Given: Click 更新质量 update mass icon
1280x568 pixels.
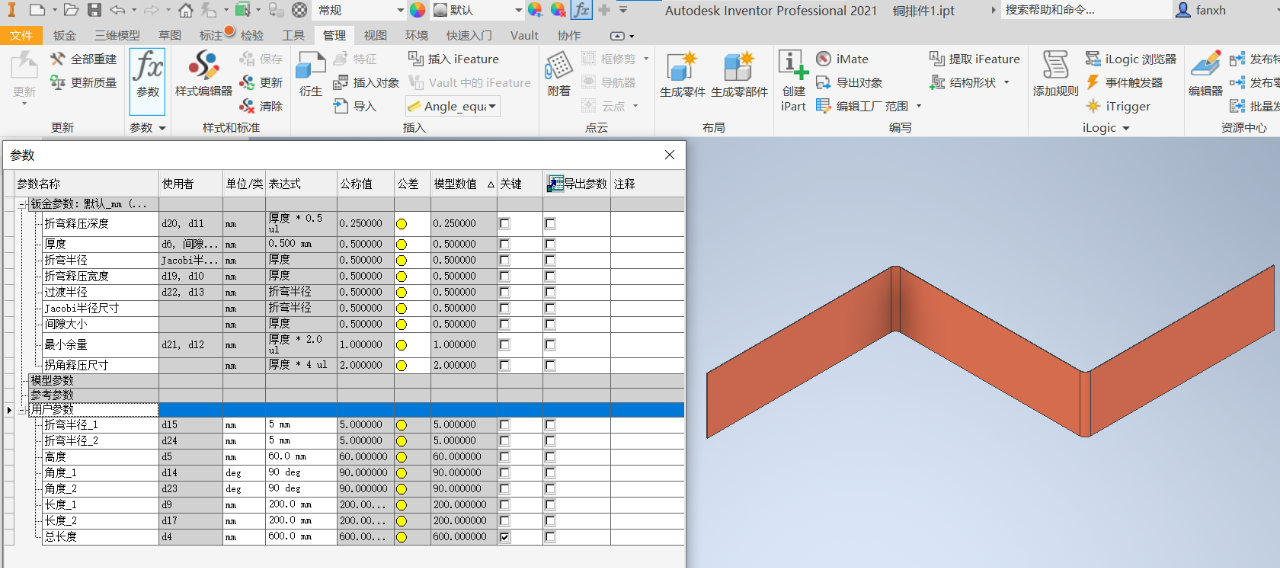Looking at the screenshot, I should [58, 83].
